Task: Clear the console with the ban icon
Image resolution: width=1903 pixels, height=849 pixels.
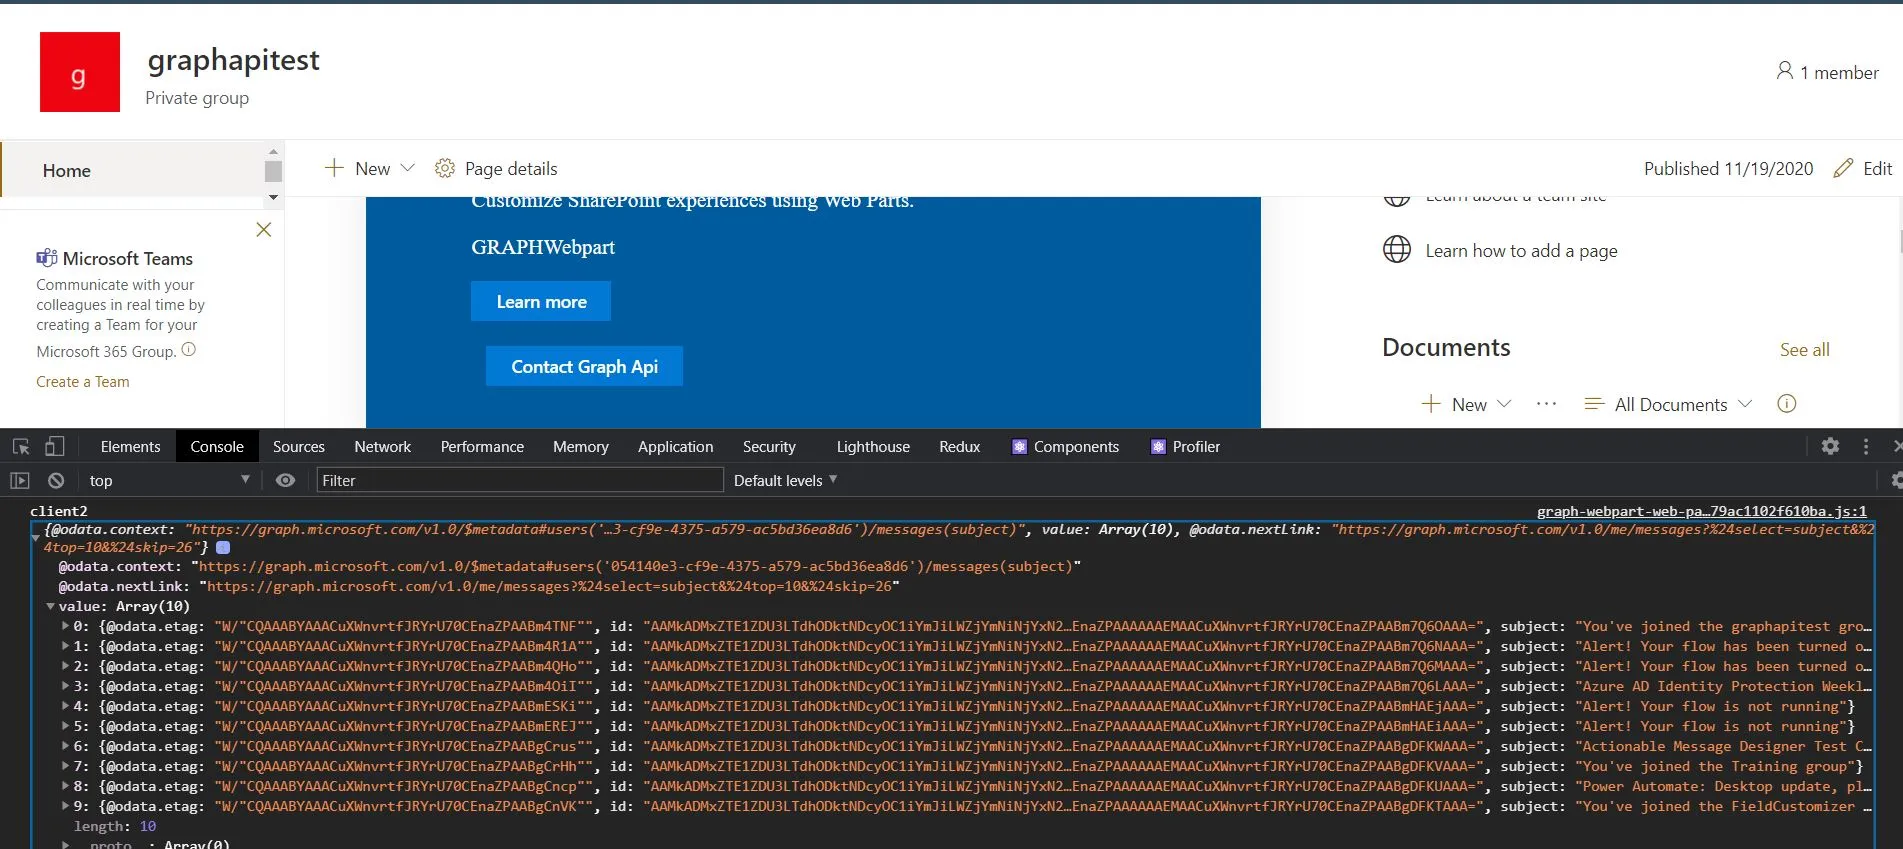Action: point(56,481)
